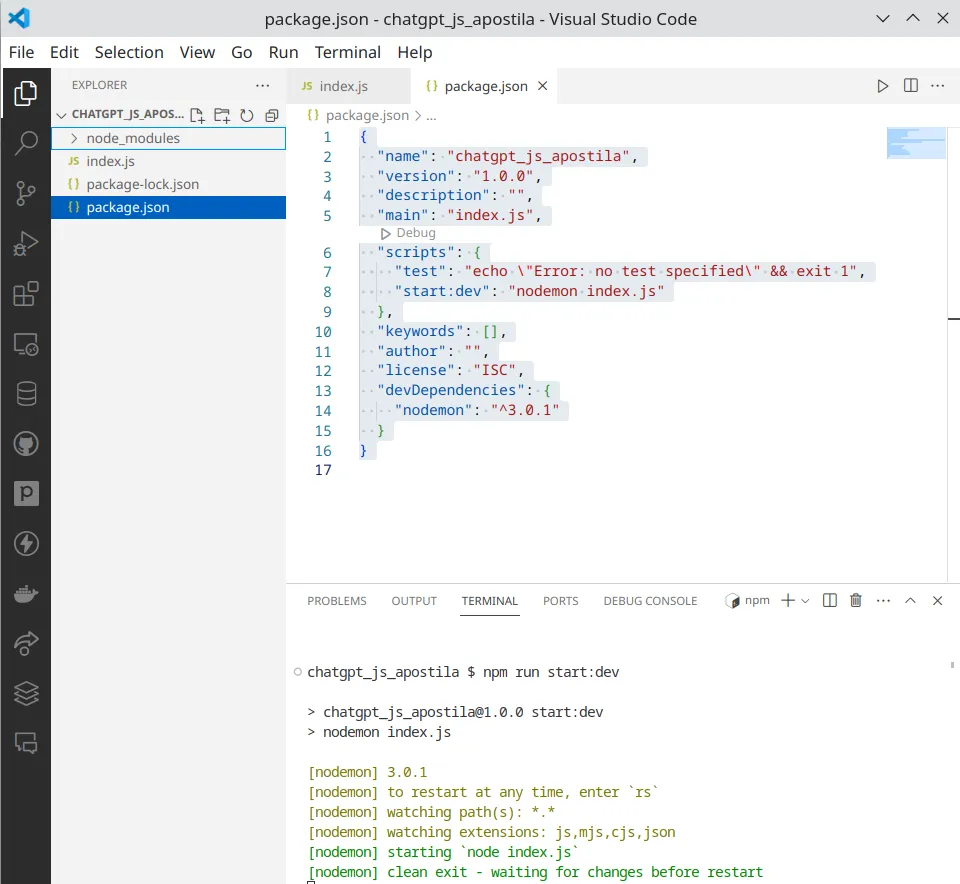
Task: Click the "devDependencies" key in editor
Action: [x=451, y=391]
